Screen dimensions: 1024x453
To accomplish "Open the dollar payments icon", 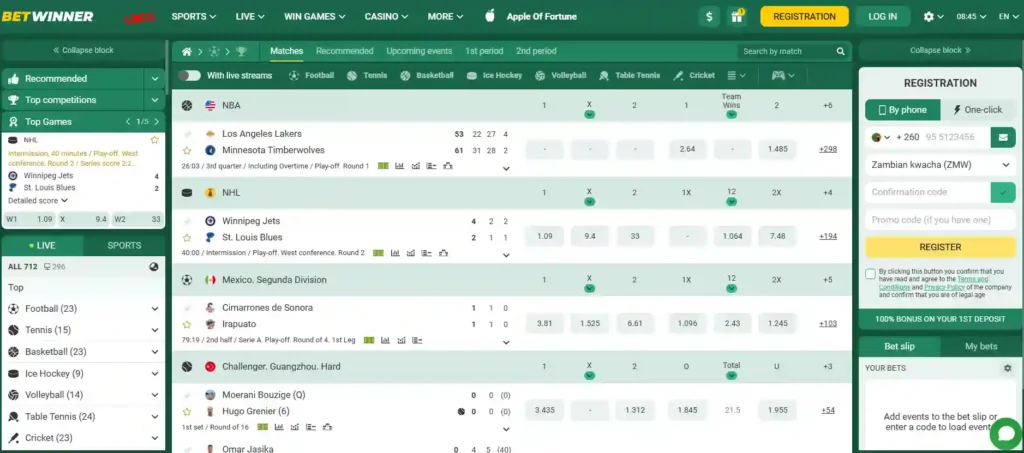I will pyautogui.click(x=709, y=16).
